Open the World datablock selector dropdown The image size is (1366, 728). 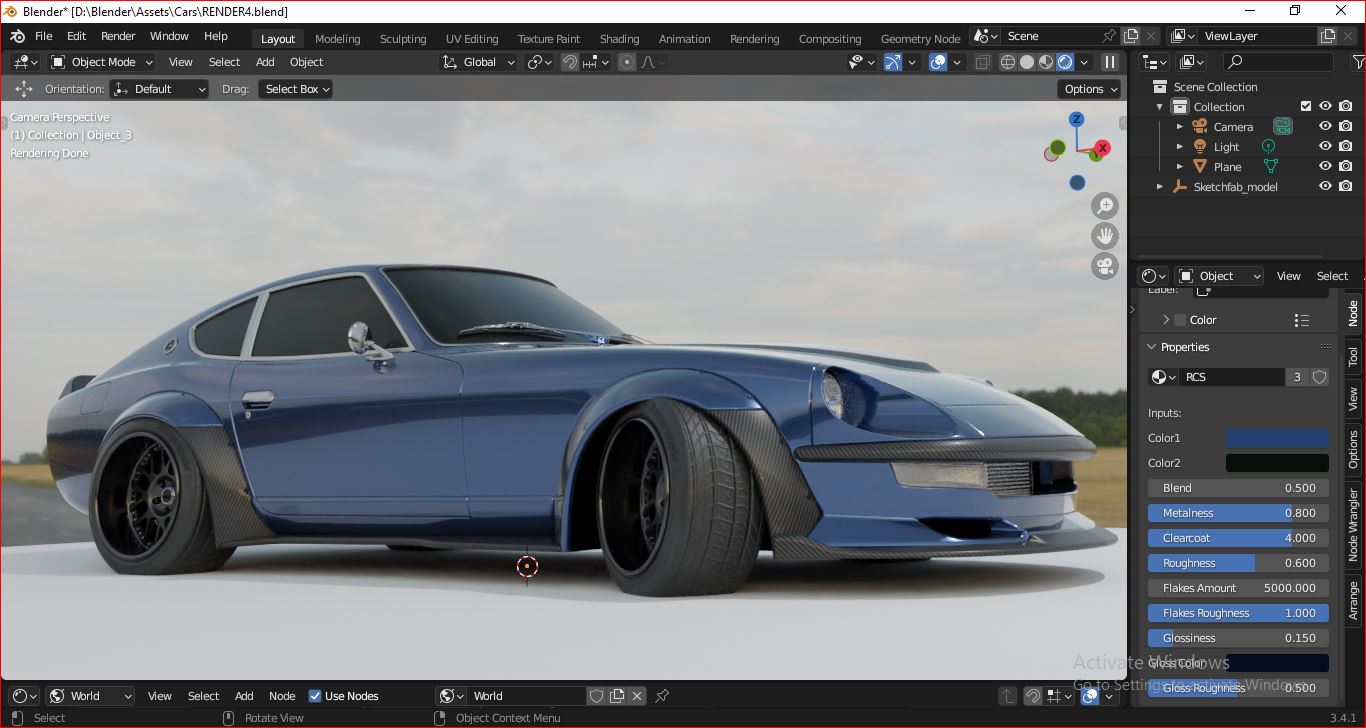(x=450, y=695)
